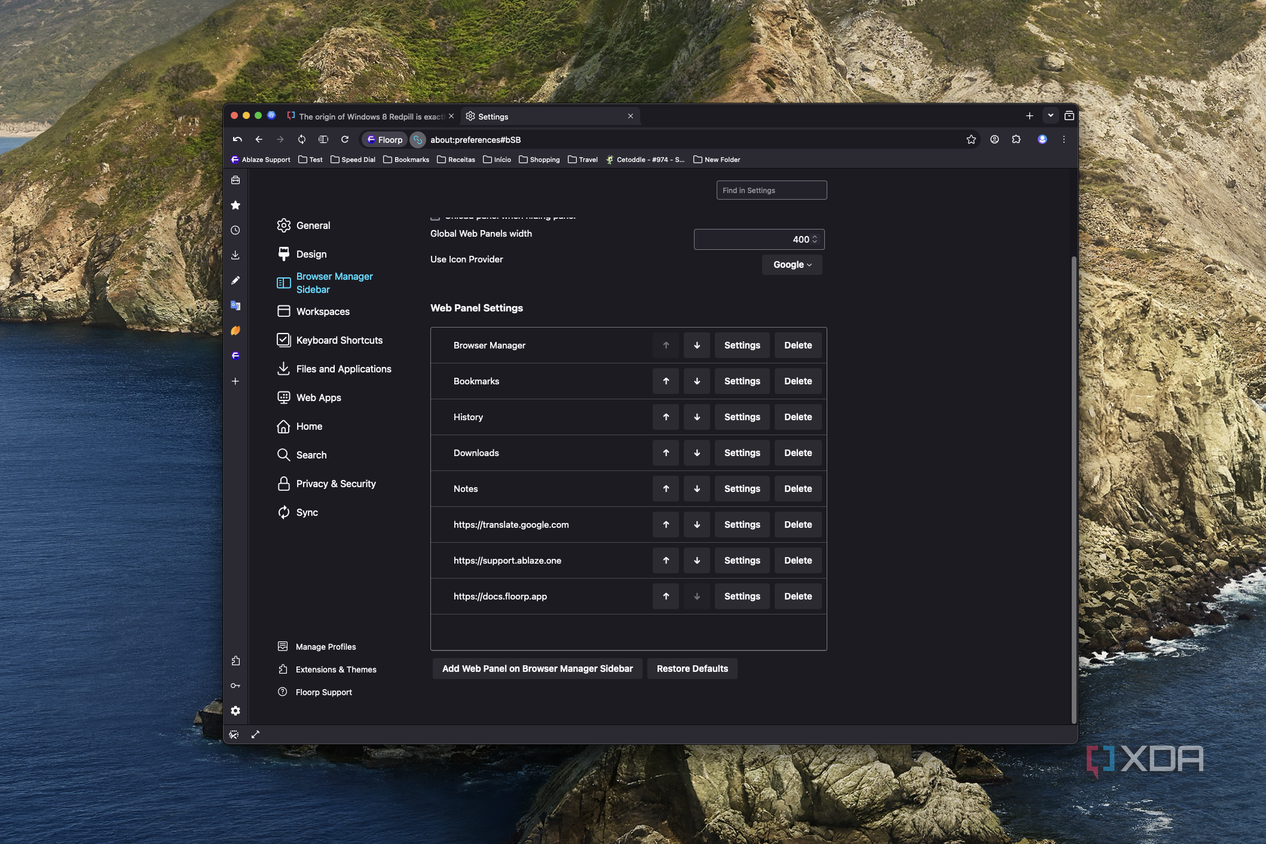
Task: Open Extensions & Themes link
Action: click(327, 670)
